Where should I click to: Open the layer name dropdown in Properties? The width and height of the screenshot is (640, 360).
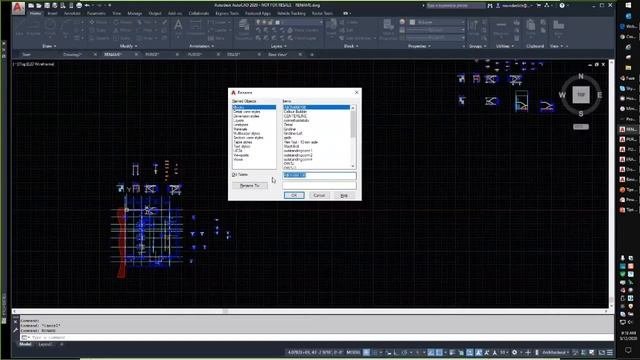coord(437,22)
